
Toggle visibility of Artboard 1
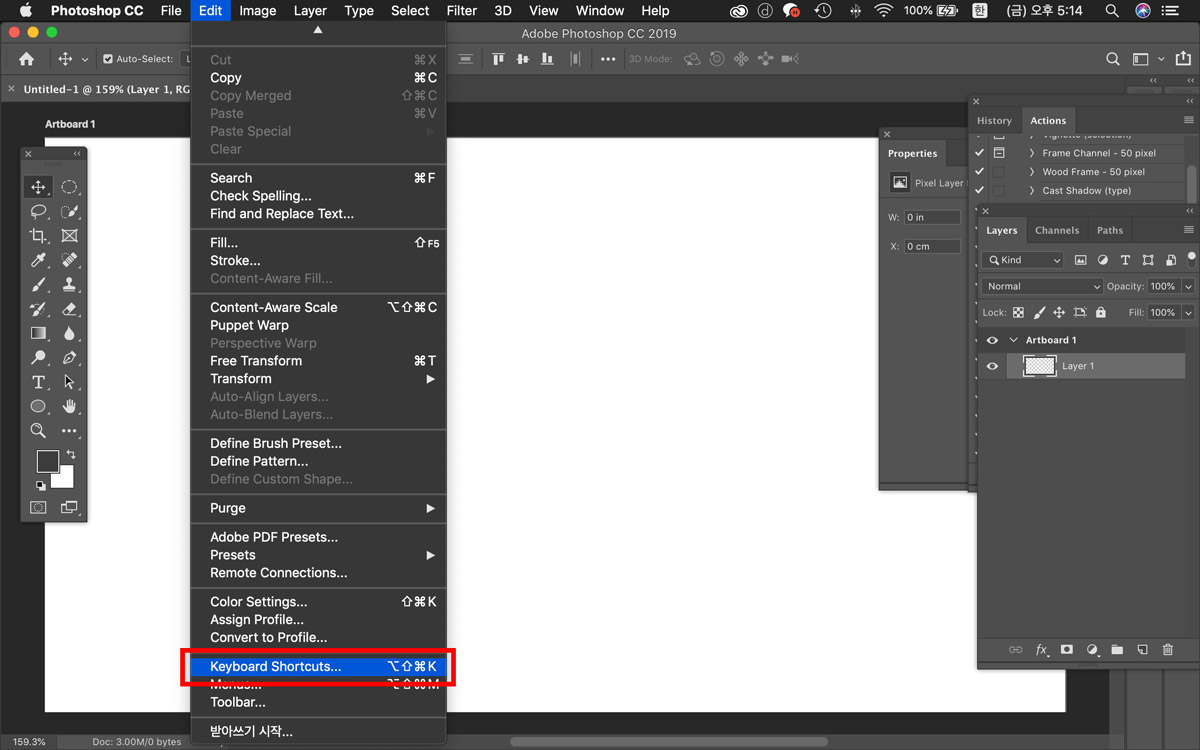pos(992,340)
